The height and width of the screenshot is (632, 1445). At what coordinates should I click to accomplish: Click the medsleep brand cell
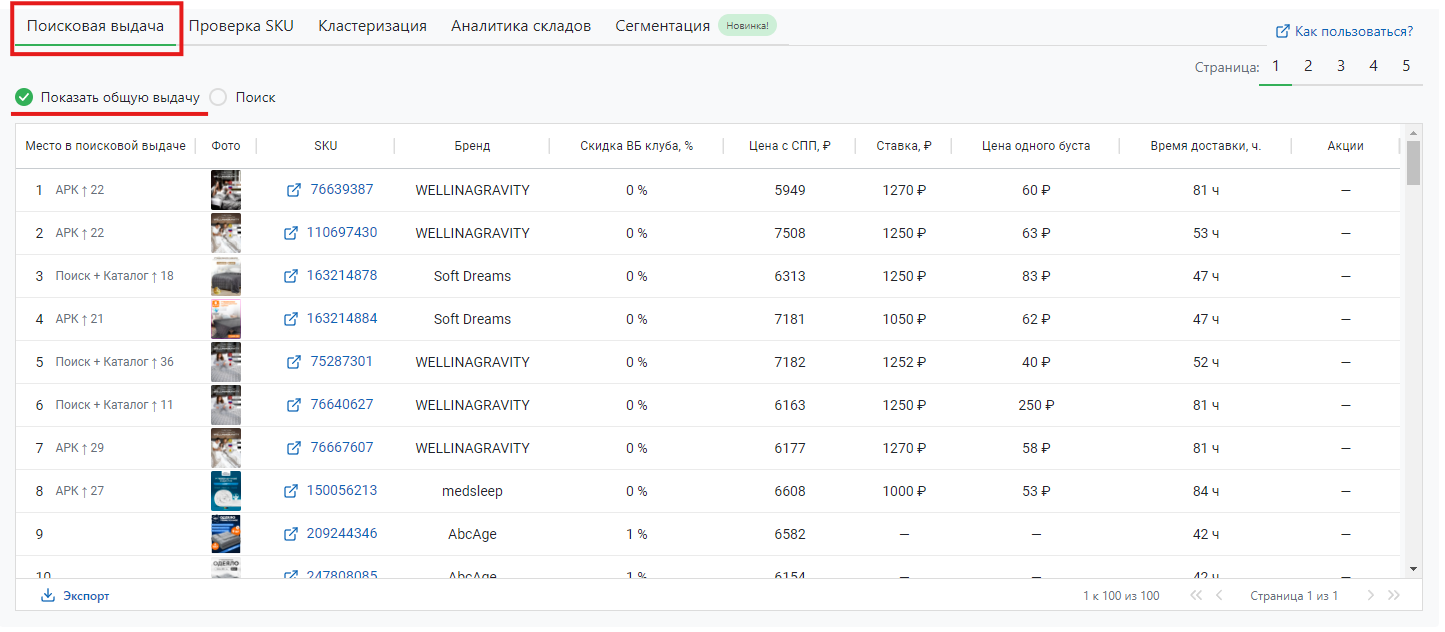472,491
